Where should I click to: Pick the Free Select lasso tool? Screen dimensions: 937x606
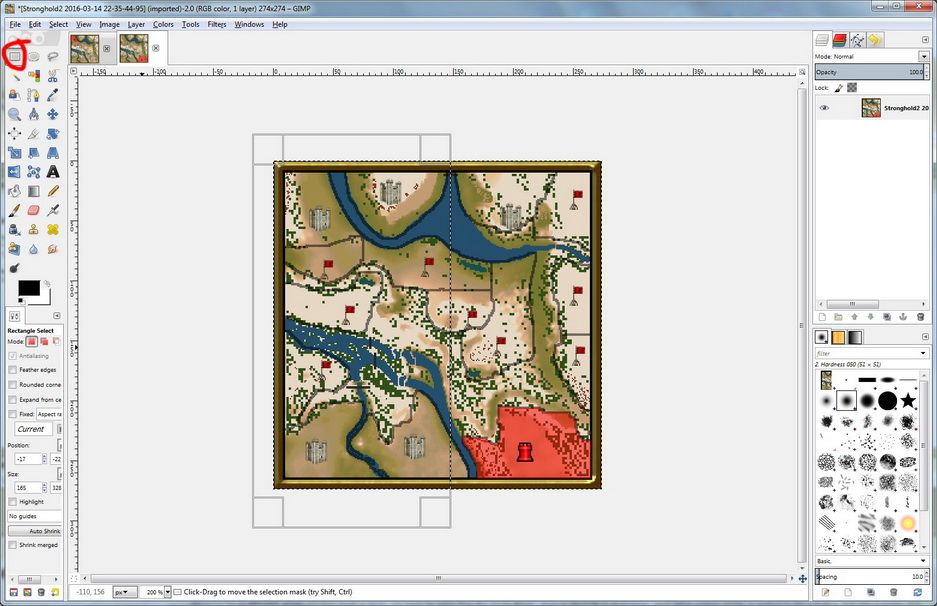(53, 57)
